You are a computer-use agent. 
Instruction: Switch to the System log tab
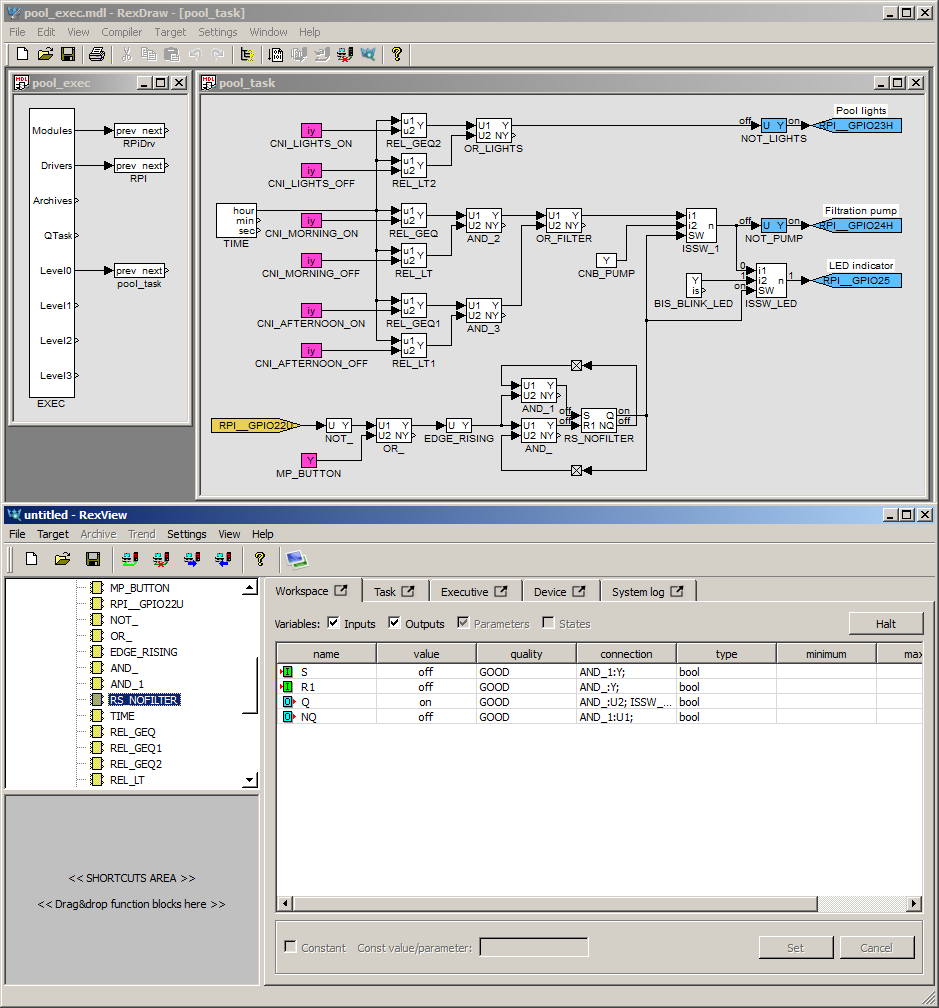coord(647,591)
